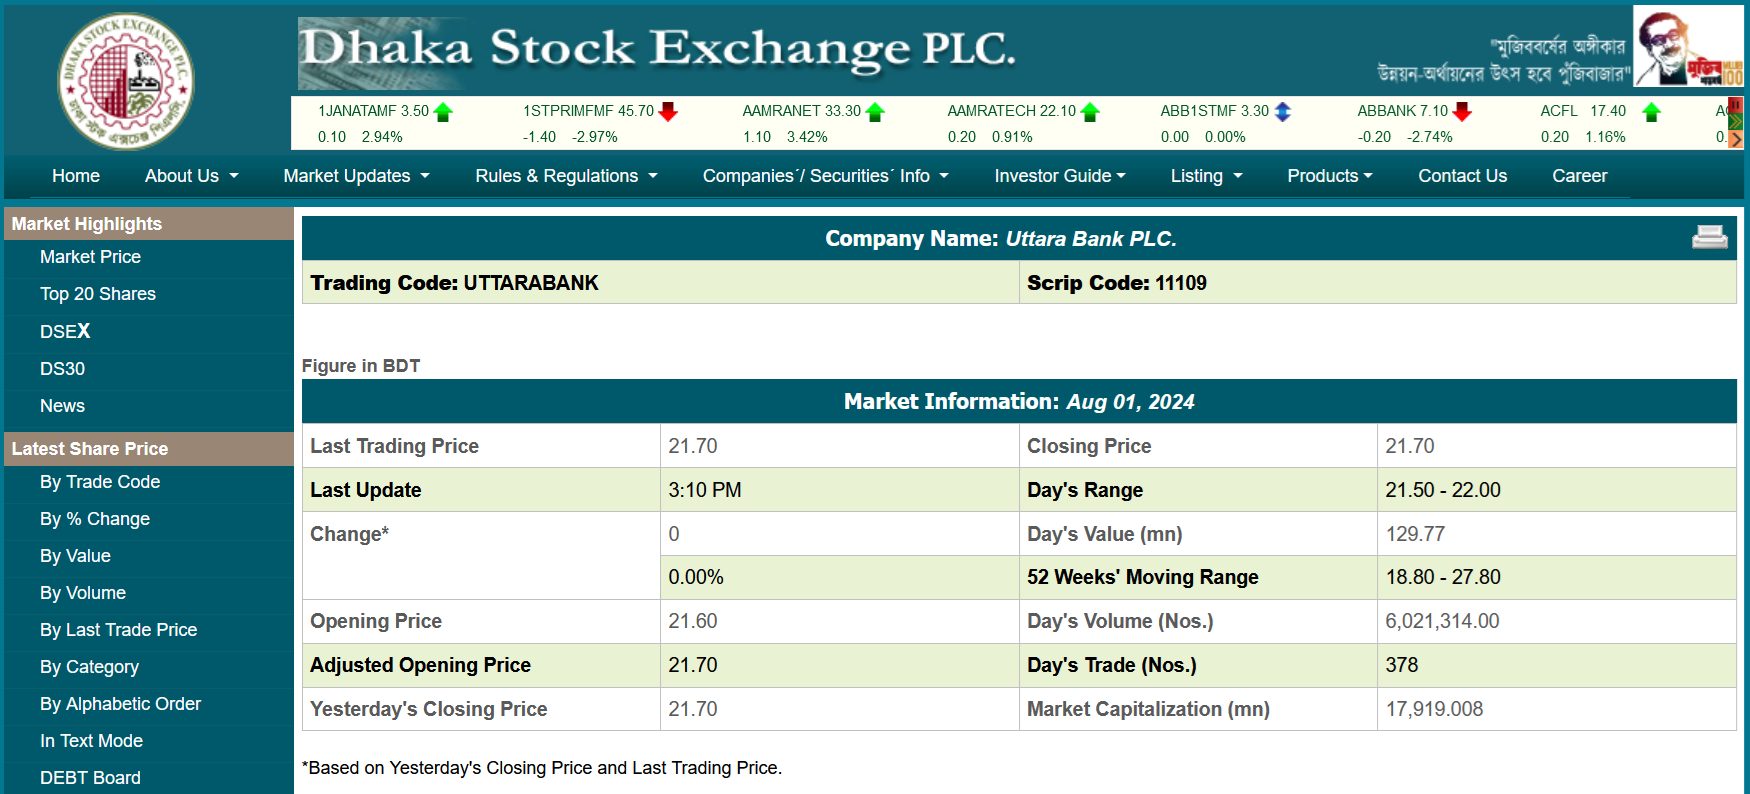This screenshot has width=1750, height=794.
Task: Open Market Price in sidebar
Action: (x=90, y=257)
